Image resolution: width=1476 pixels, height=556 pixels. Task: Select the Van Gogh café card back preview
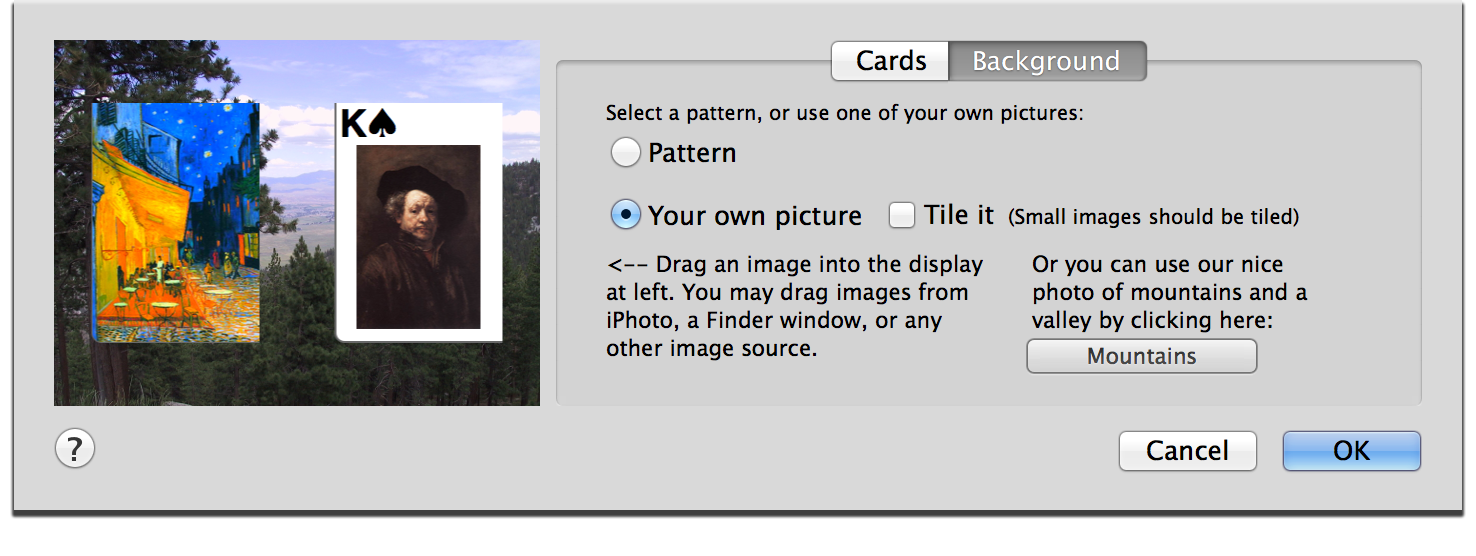[x=176, y=222]
